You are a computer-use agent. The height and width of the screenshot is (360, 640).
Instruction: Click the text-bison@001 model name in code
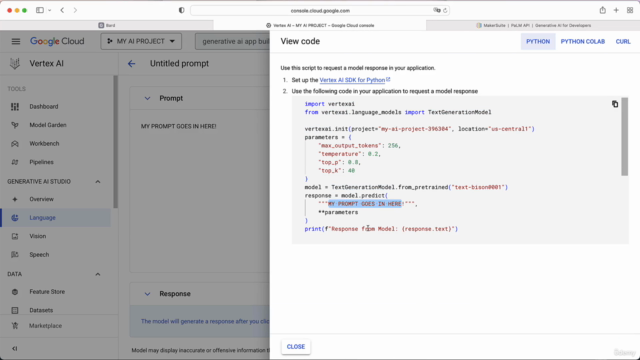(x=478, y=187)
